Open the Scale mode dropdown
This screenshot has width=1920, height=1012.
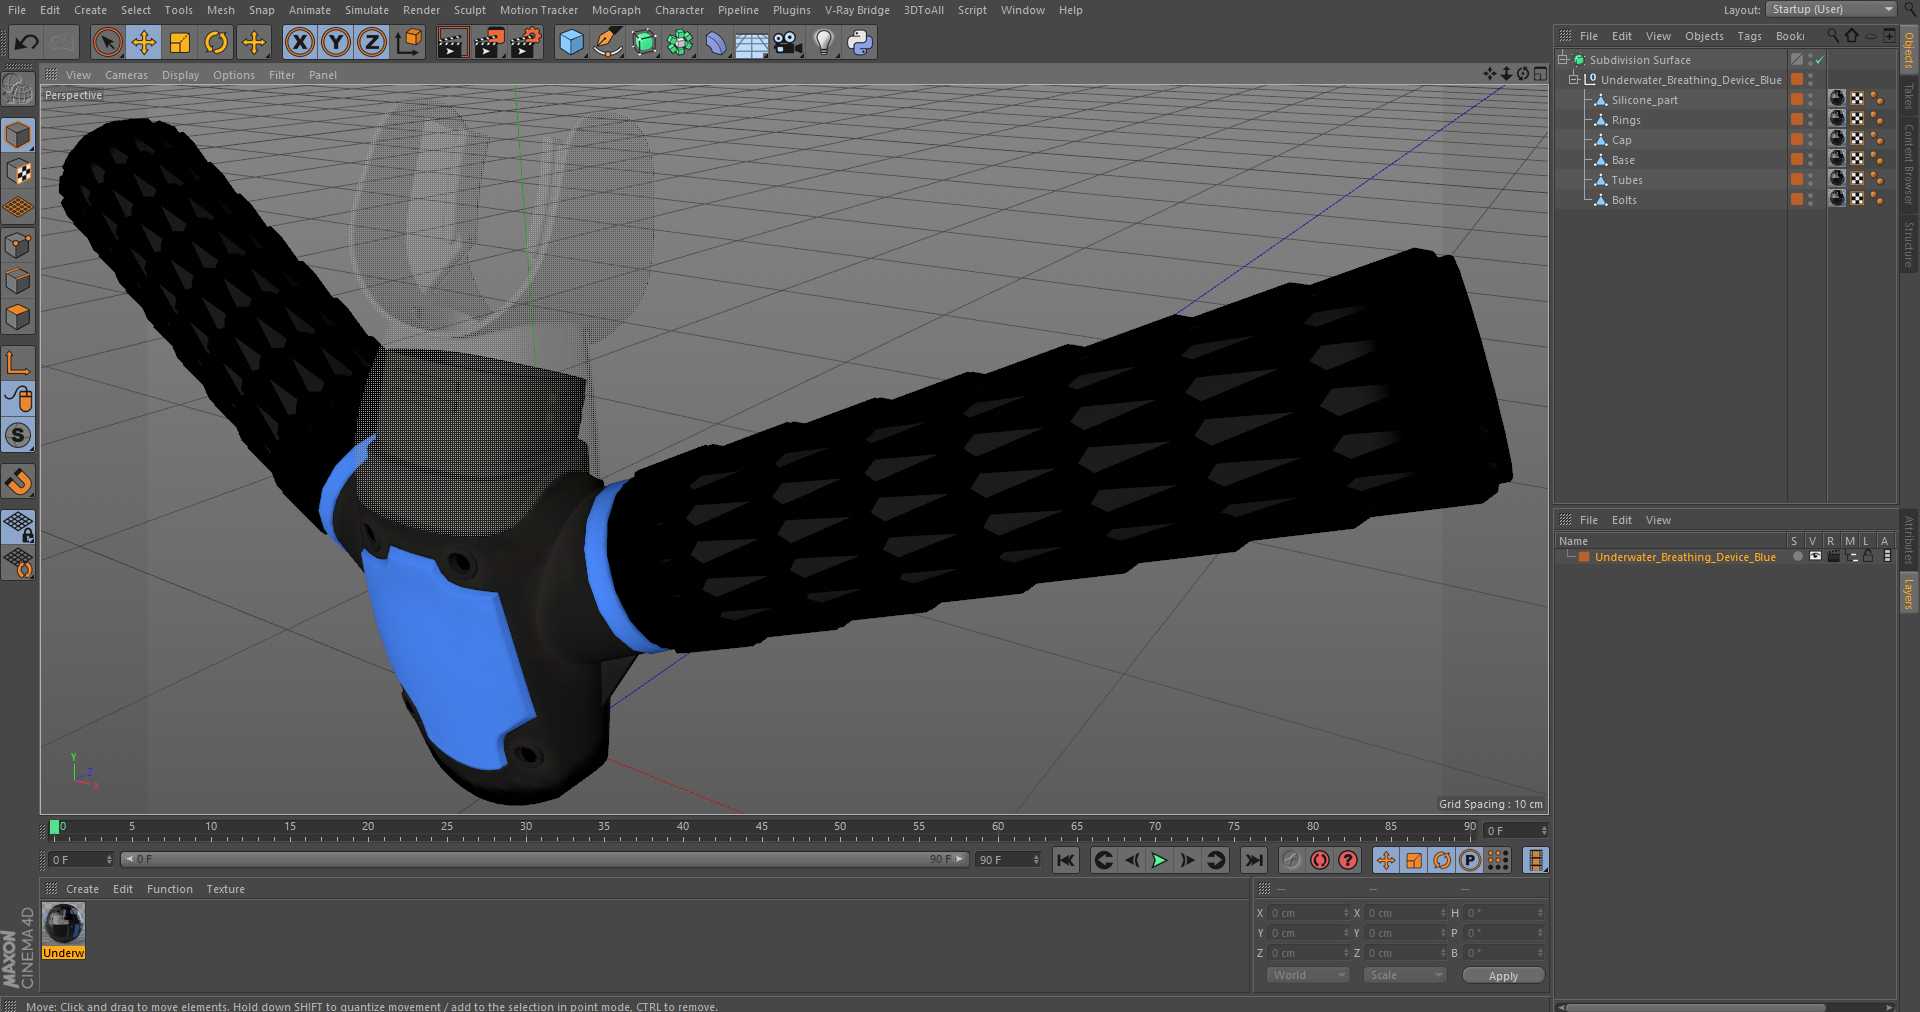1405,975
